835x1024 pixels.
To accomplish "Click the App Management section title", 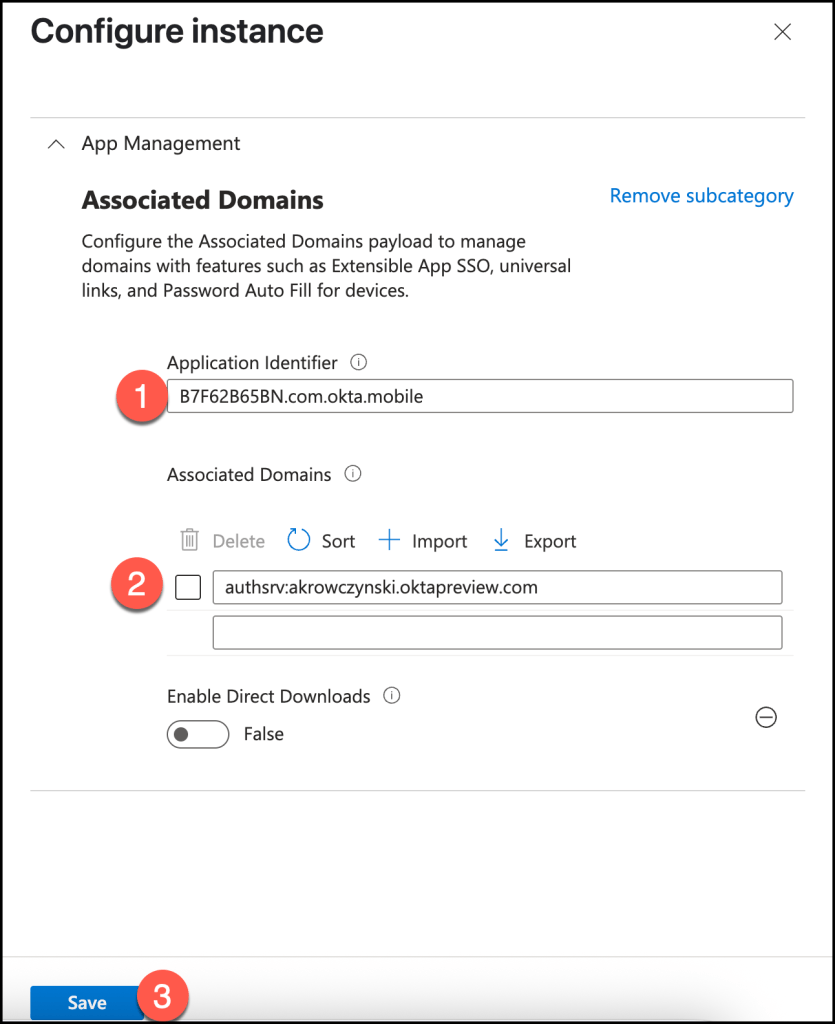I will click(161, 144).
